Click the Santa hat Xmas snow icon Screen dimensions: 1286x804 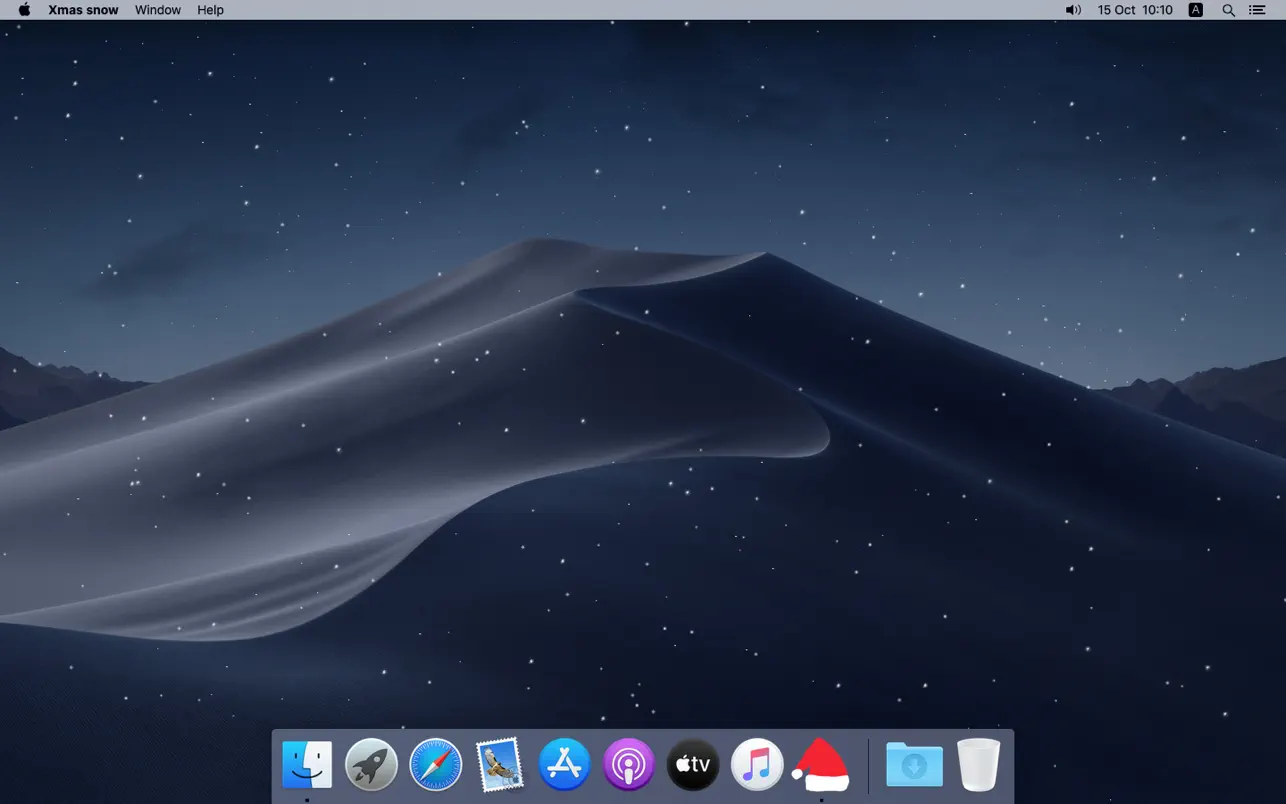pyautogui.click(x=820, y=764)
